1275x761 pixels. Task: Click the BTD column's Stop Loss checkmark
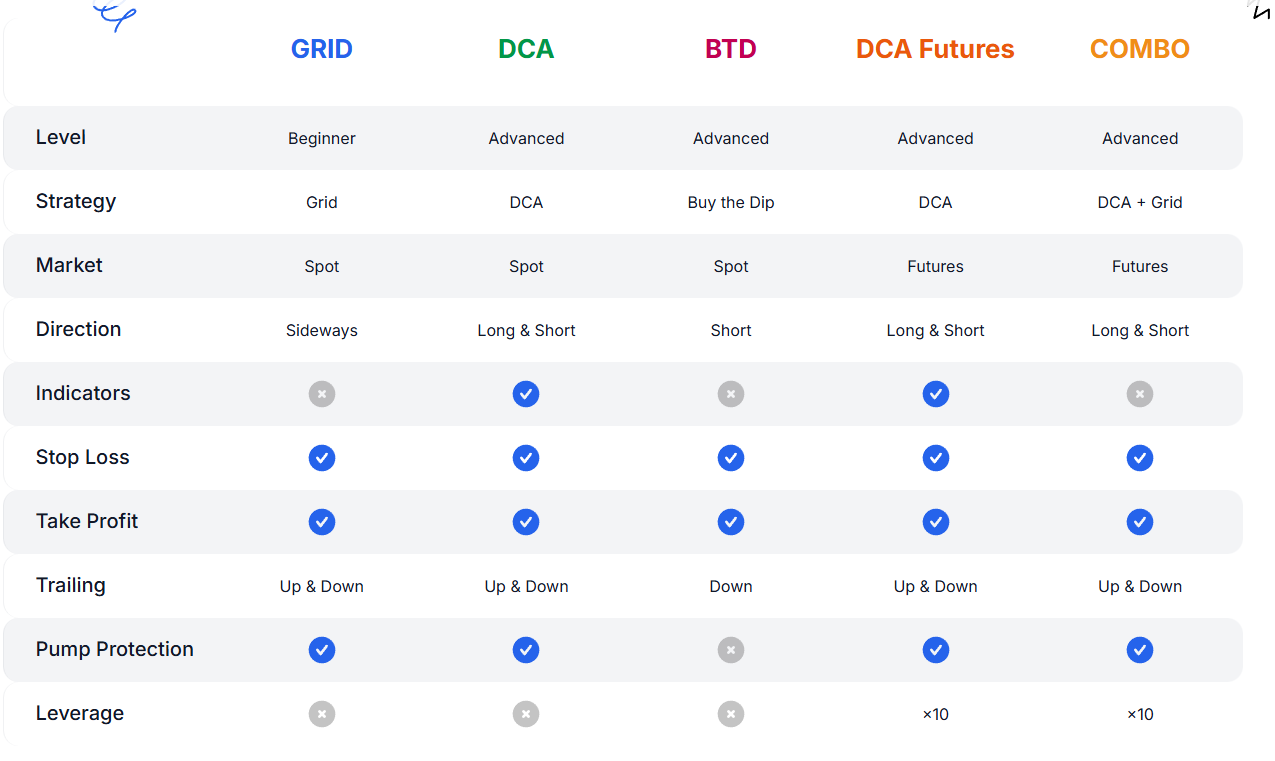[731, 458]
